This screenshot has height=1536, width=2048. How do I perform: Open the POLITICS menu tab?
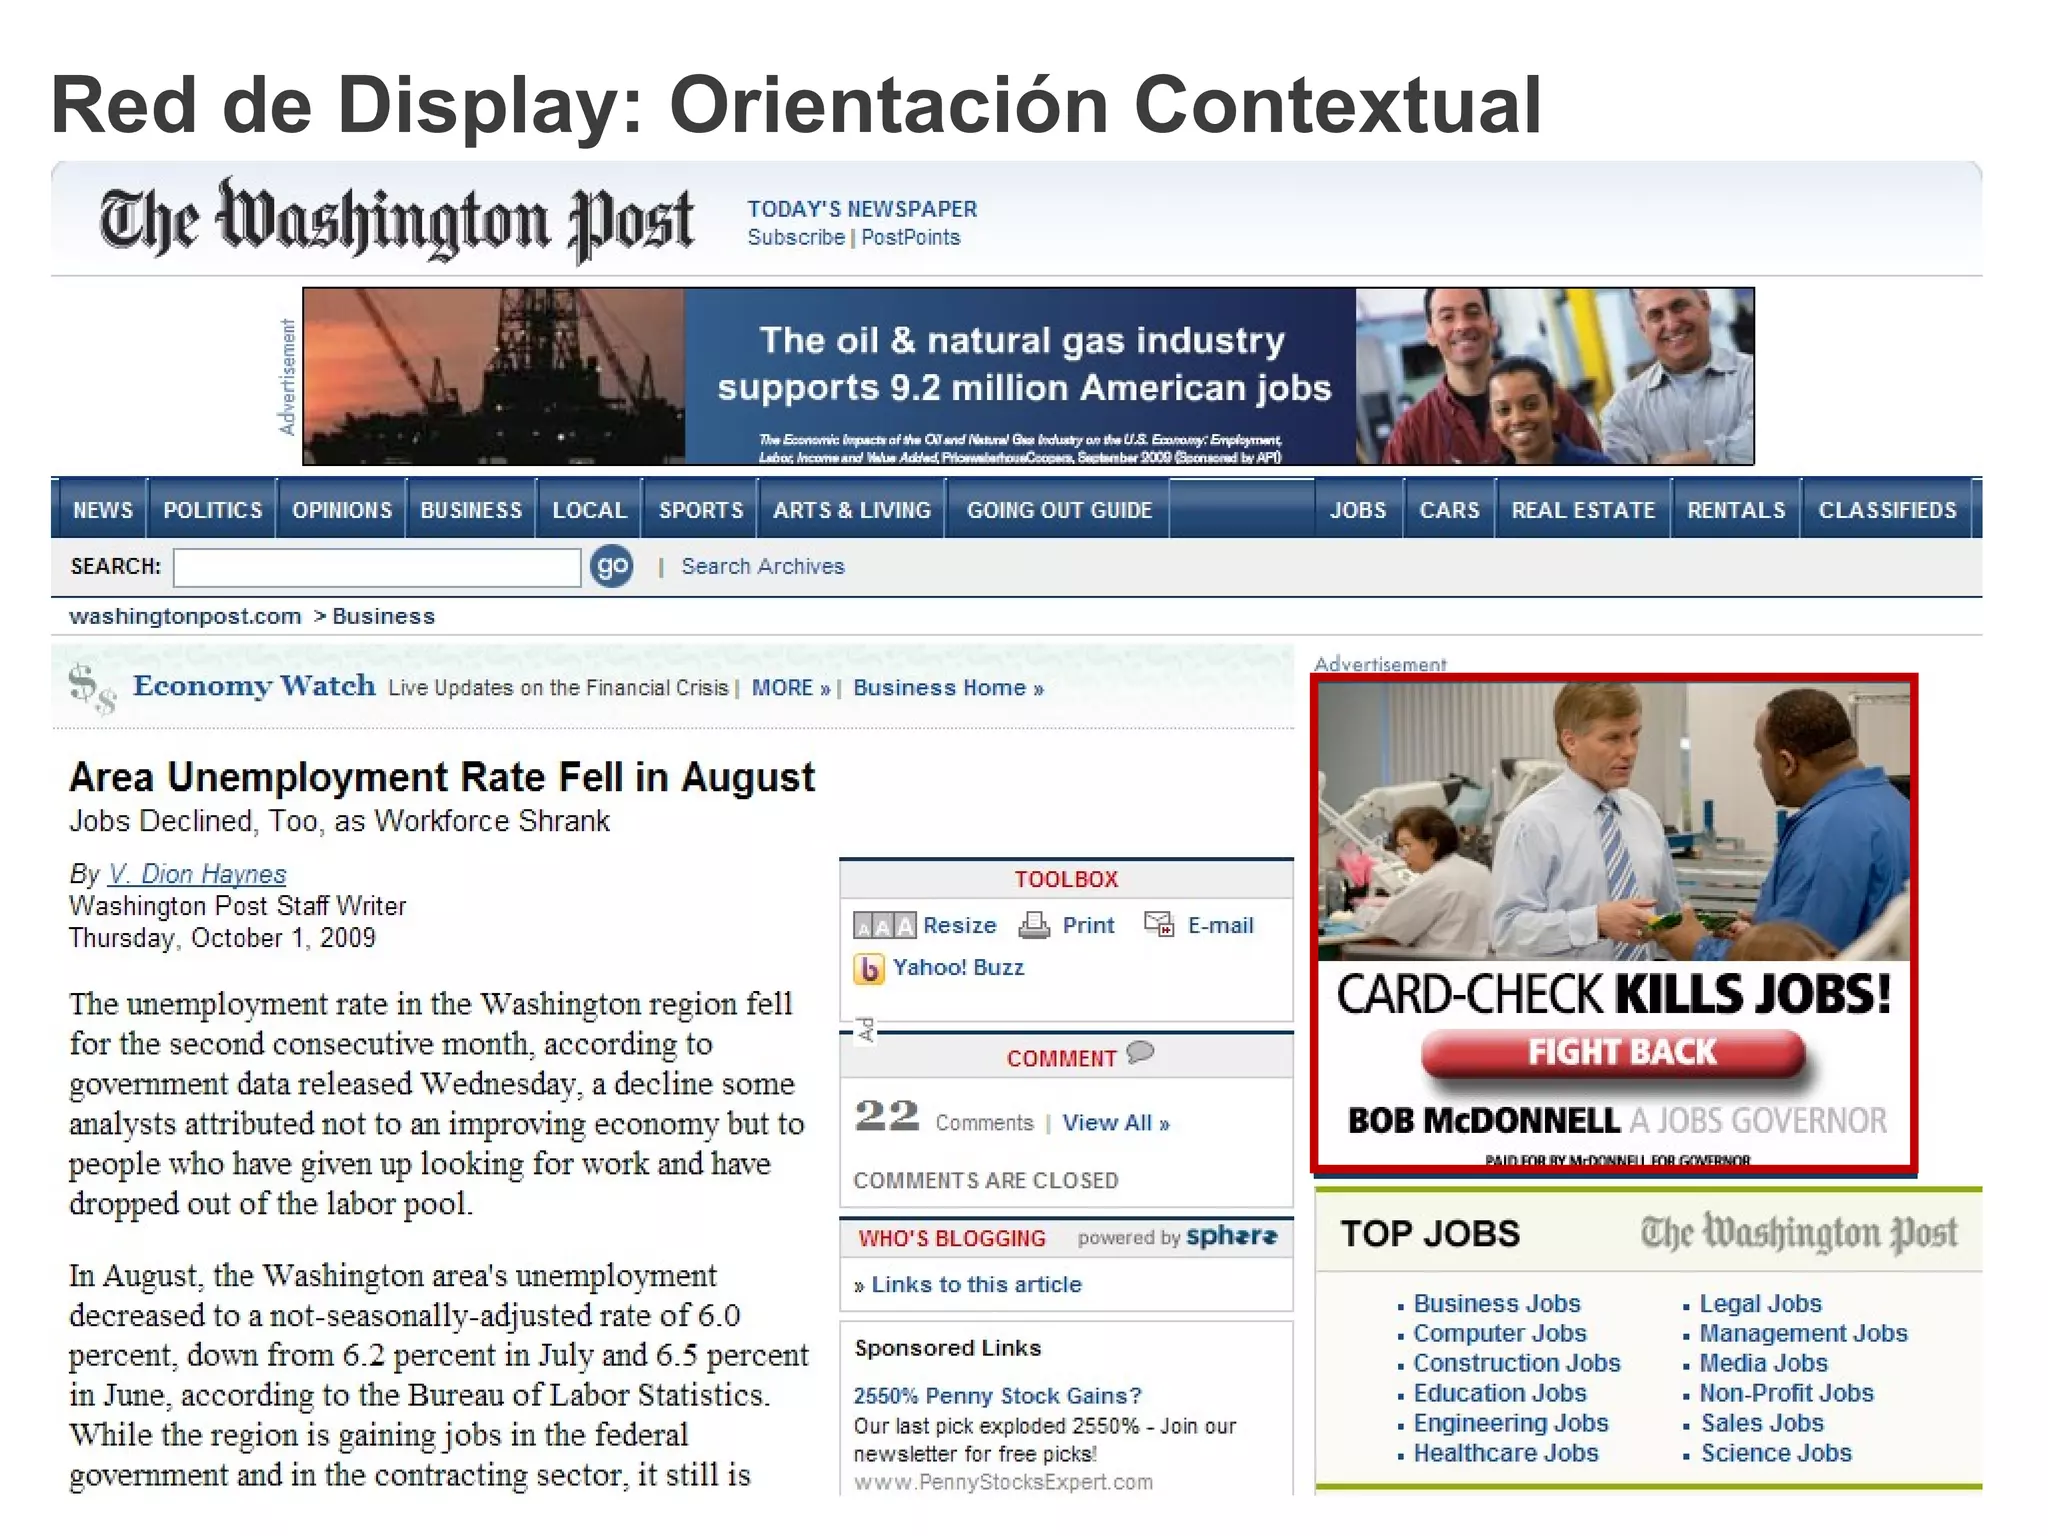(x=212, y=510)
